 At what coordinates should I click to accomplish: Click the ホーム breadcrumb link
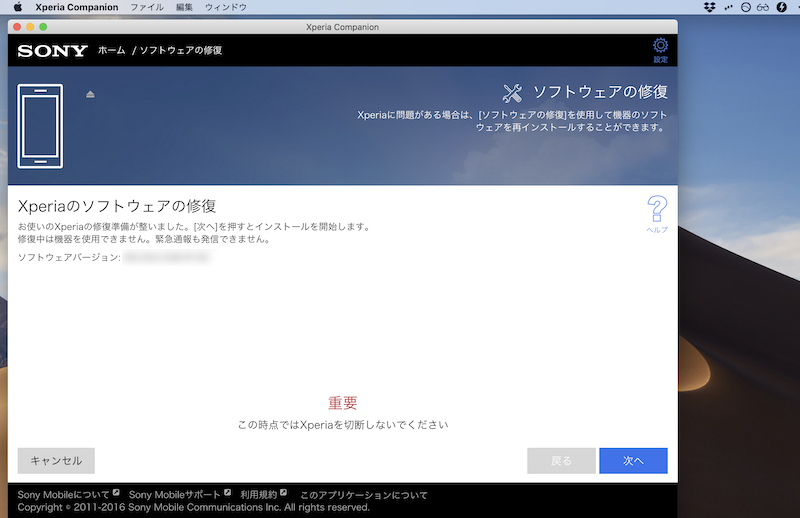[x=111, y=50]
